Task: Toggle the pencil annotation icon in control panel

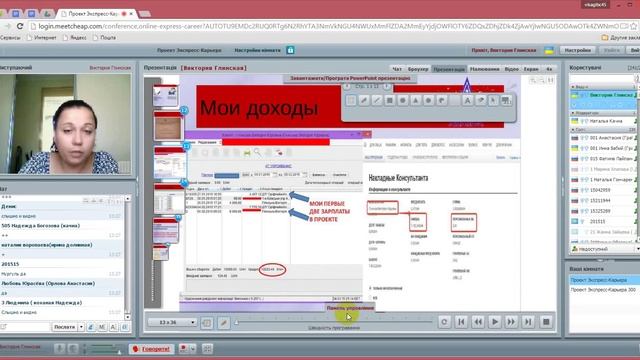Action: (223, 322)
